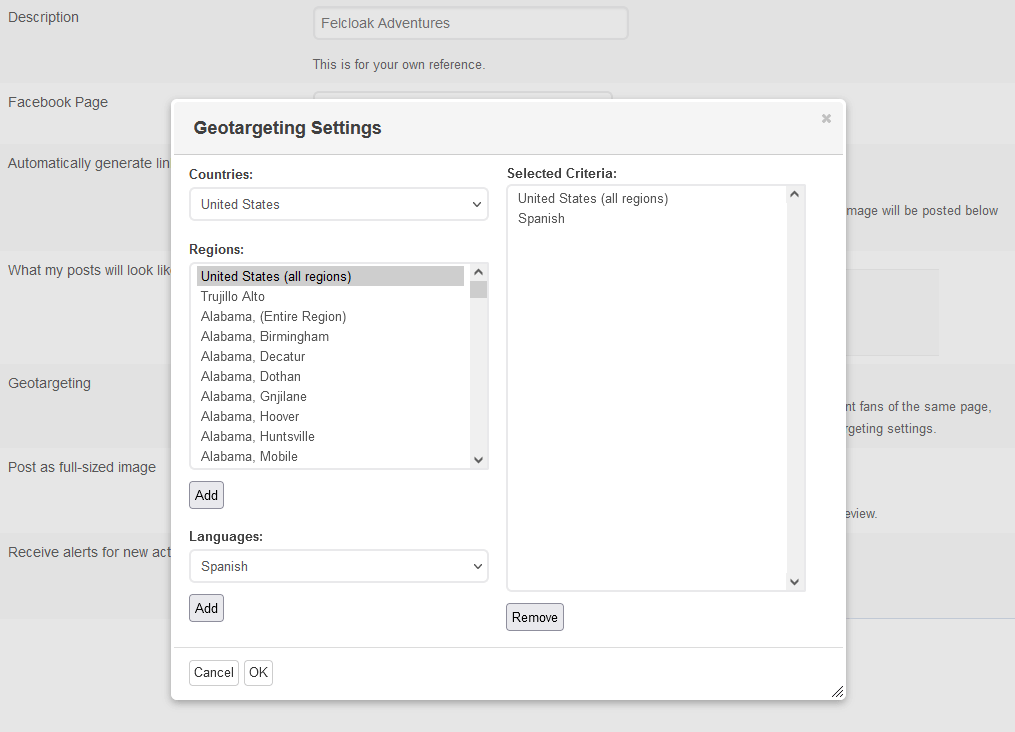This screenshot has width=1015, height=732.
Task: Select "United States (all regions)" in Selected Criteria
Action: (x=591, y=198)
